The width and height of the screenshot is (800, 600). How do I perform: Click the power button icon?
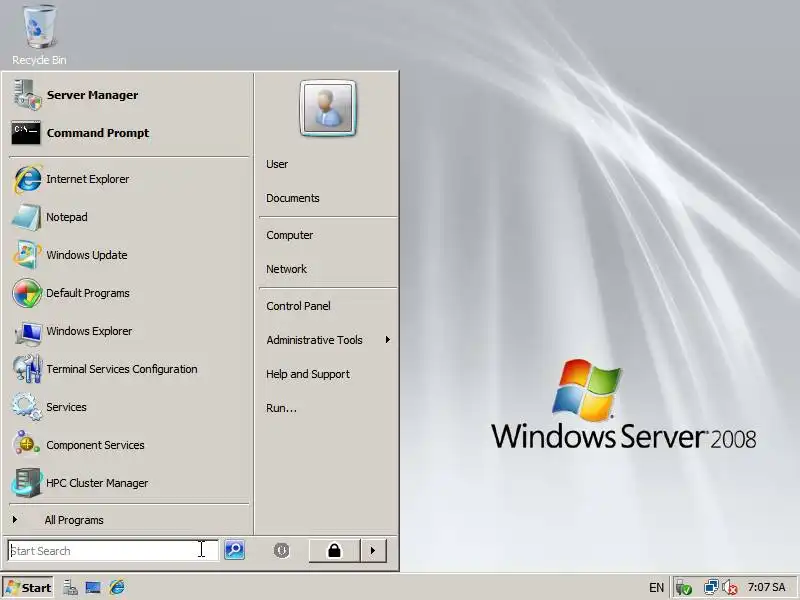point(281,550)
